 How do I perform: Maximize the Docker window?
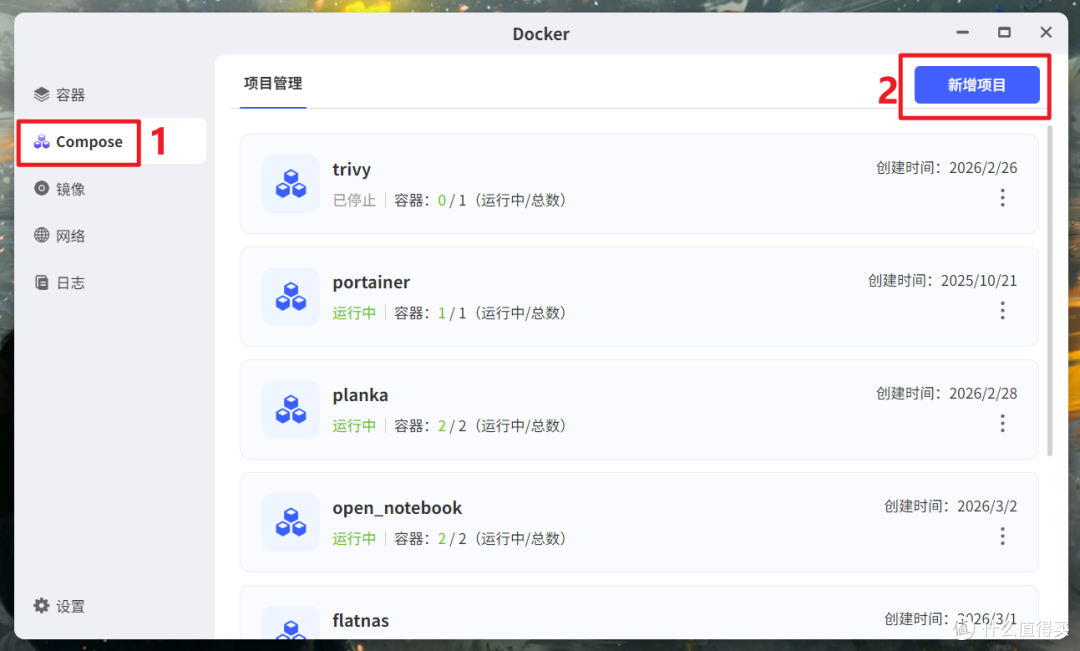1004,32
